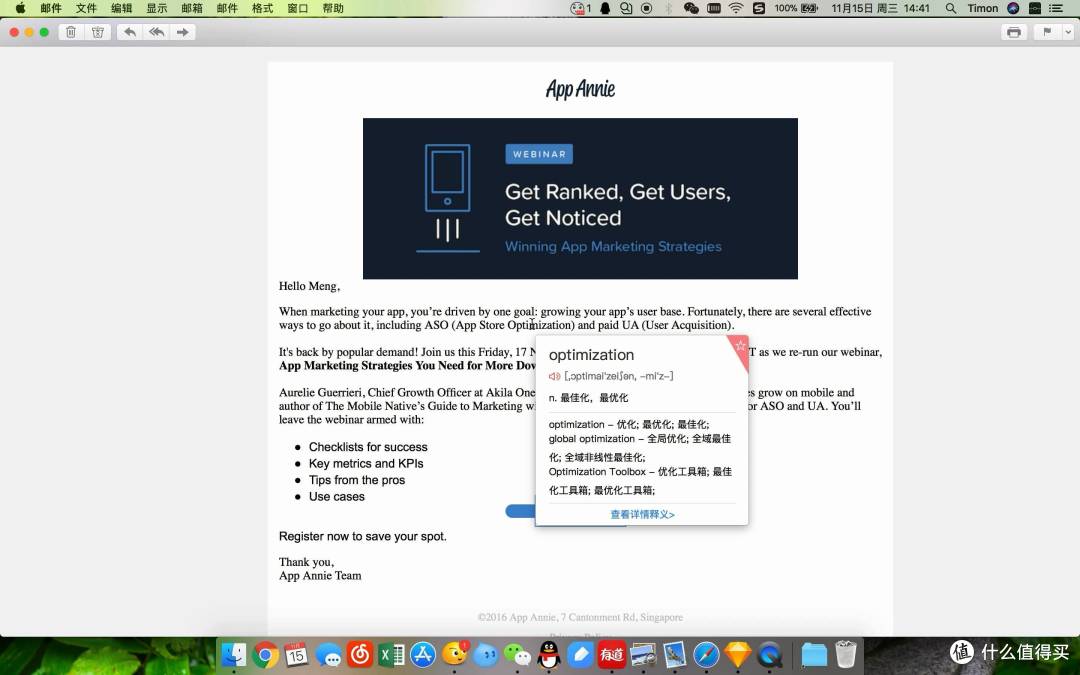Viewport: 1080px width, 675px height.
Task: Click the WeChat menu bar icon
Action: click(691, 8)
